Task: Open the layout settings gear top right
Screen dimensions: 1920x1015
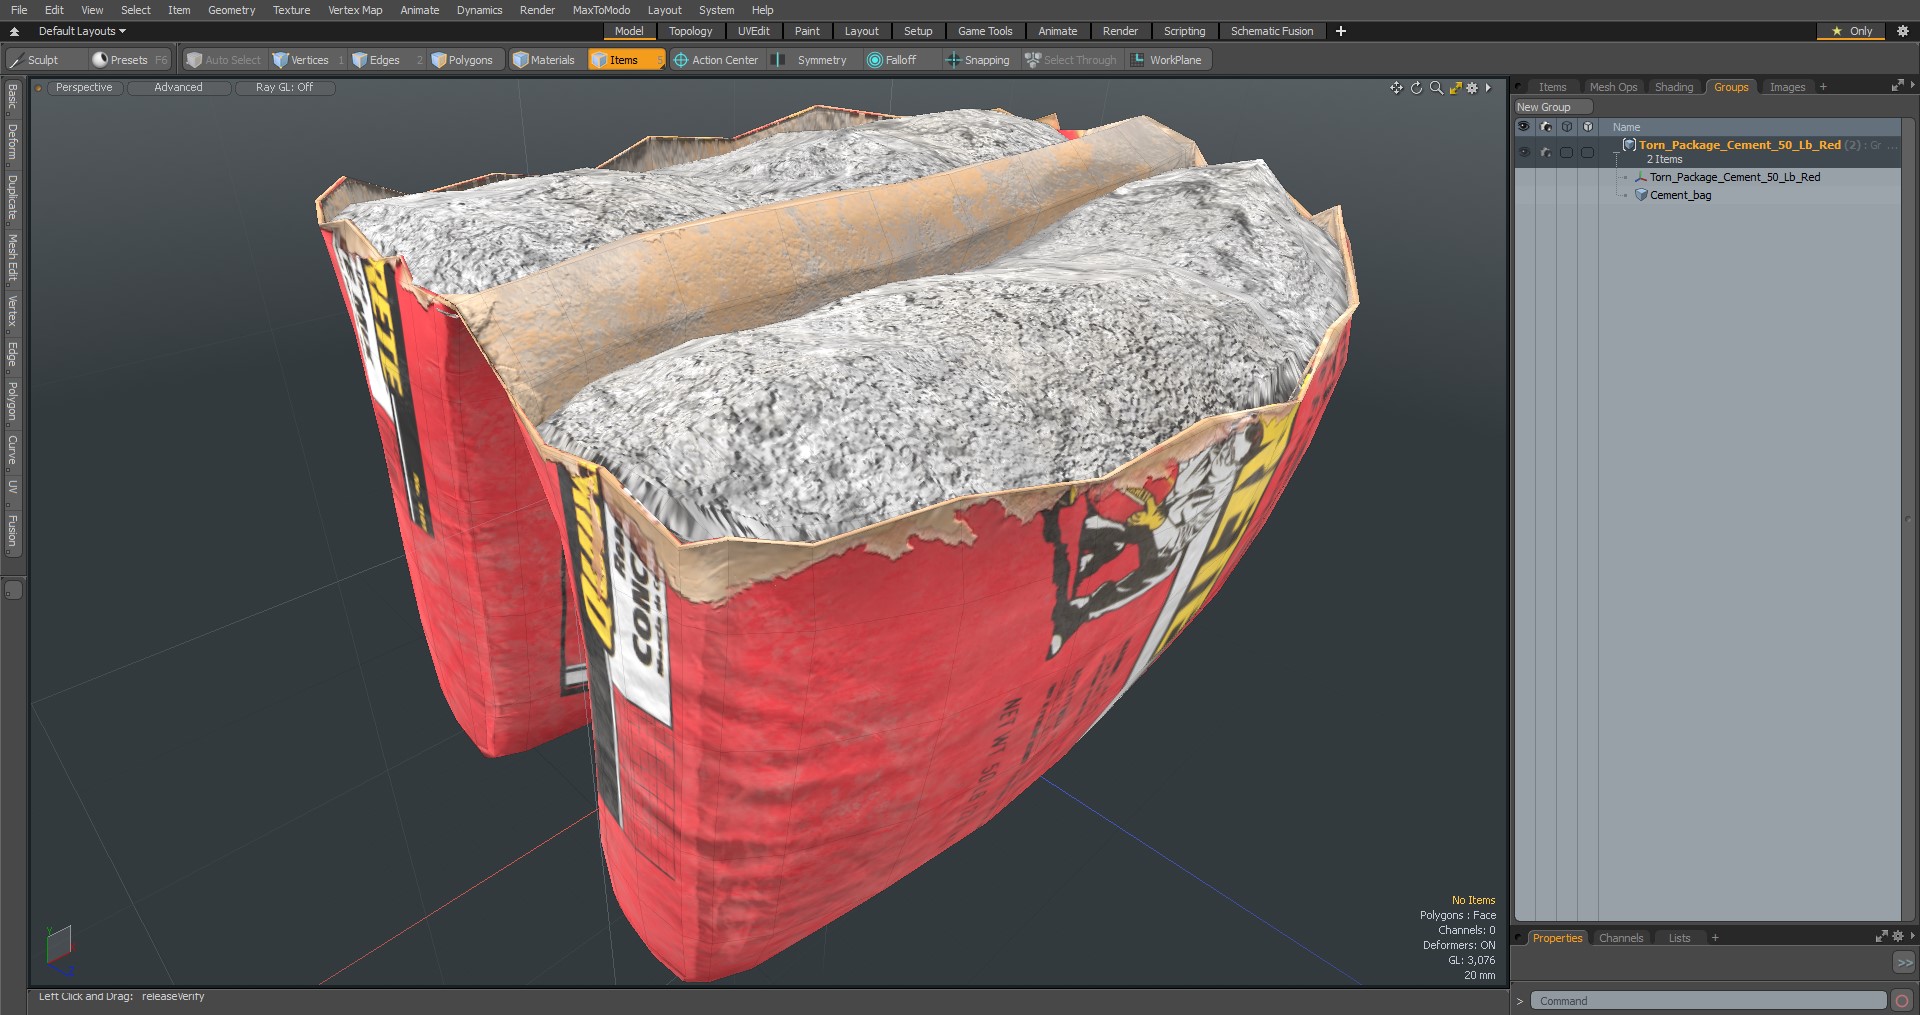Action: [x=1903, y=31]
